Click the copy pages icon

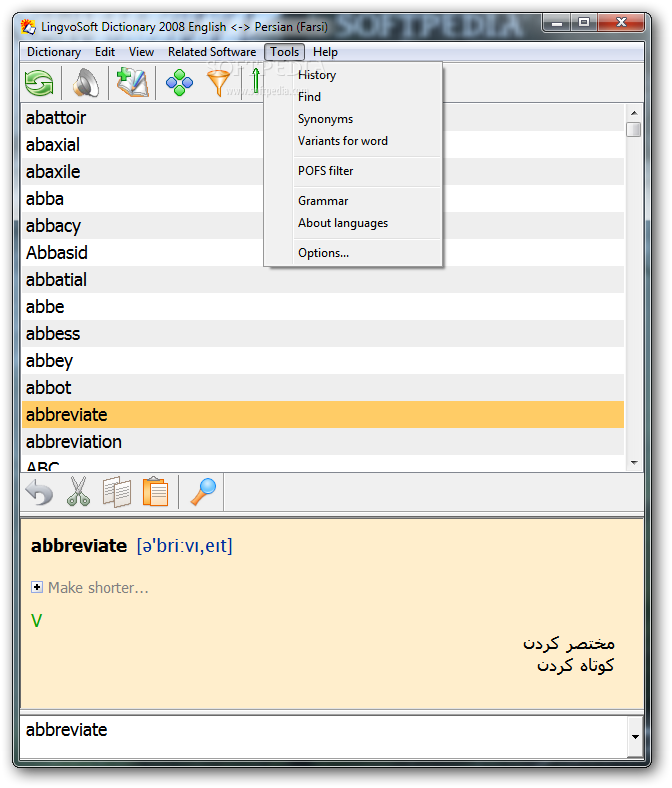coord(117,492)
